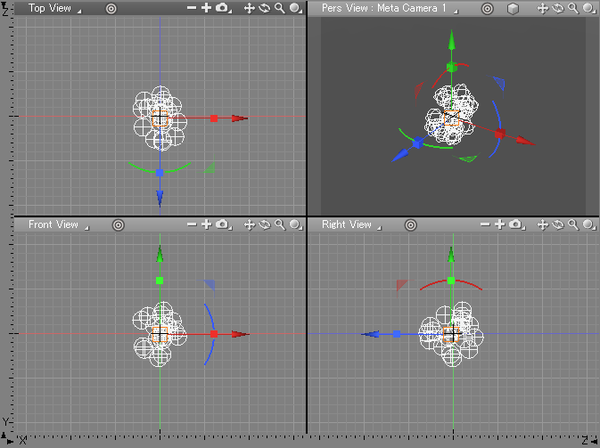Toggle the target circle icon in Right View

[x=407, y=225]
